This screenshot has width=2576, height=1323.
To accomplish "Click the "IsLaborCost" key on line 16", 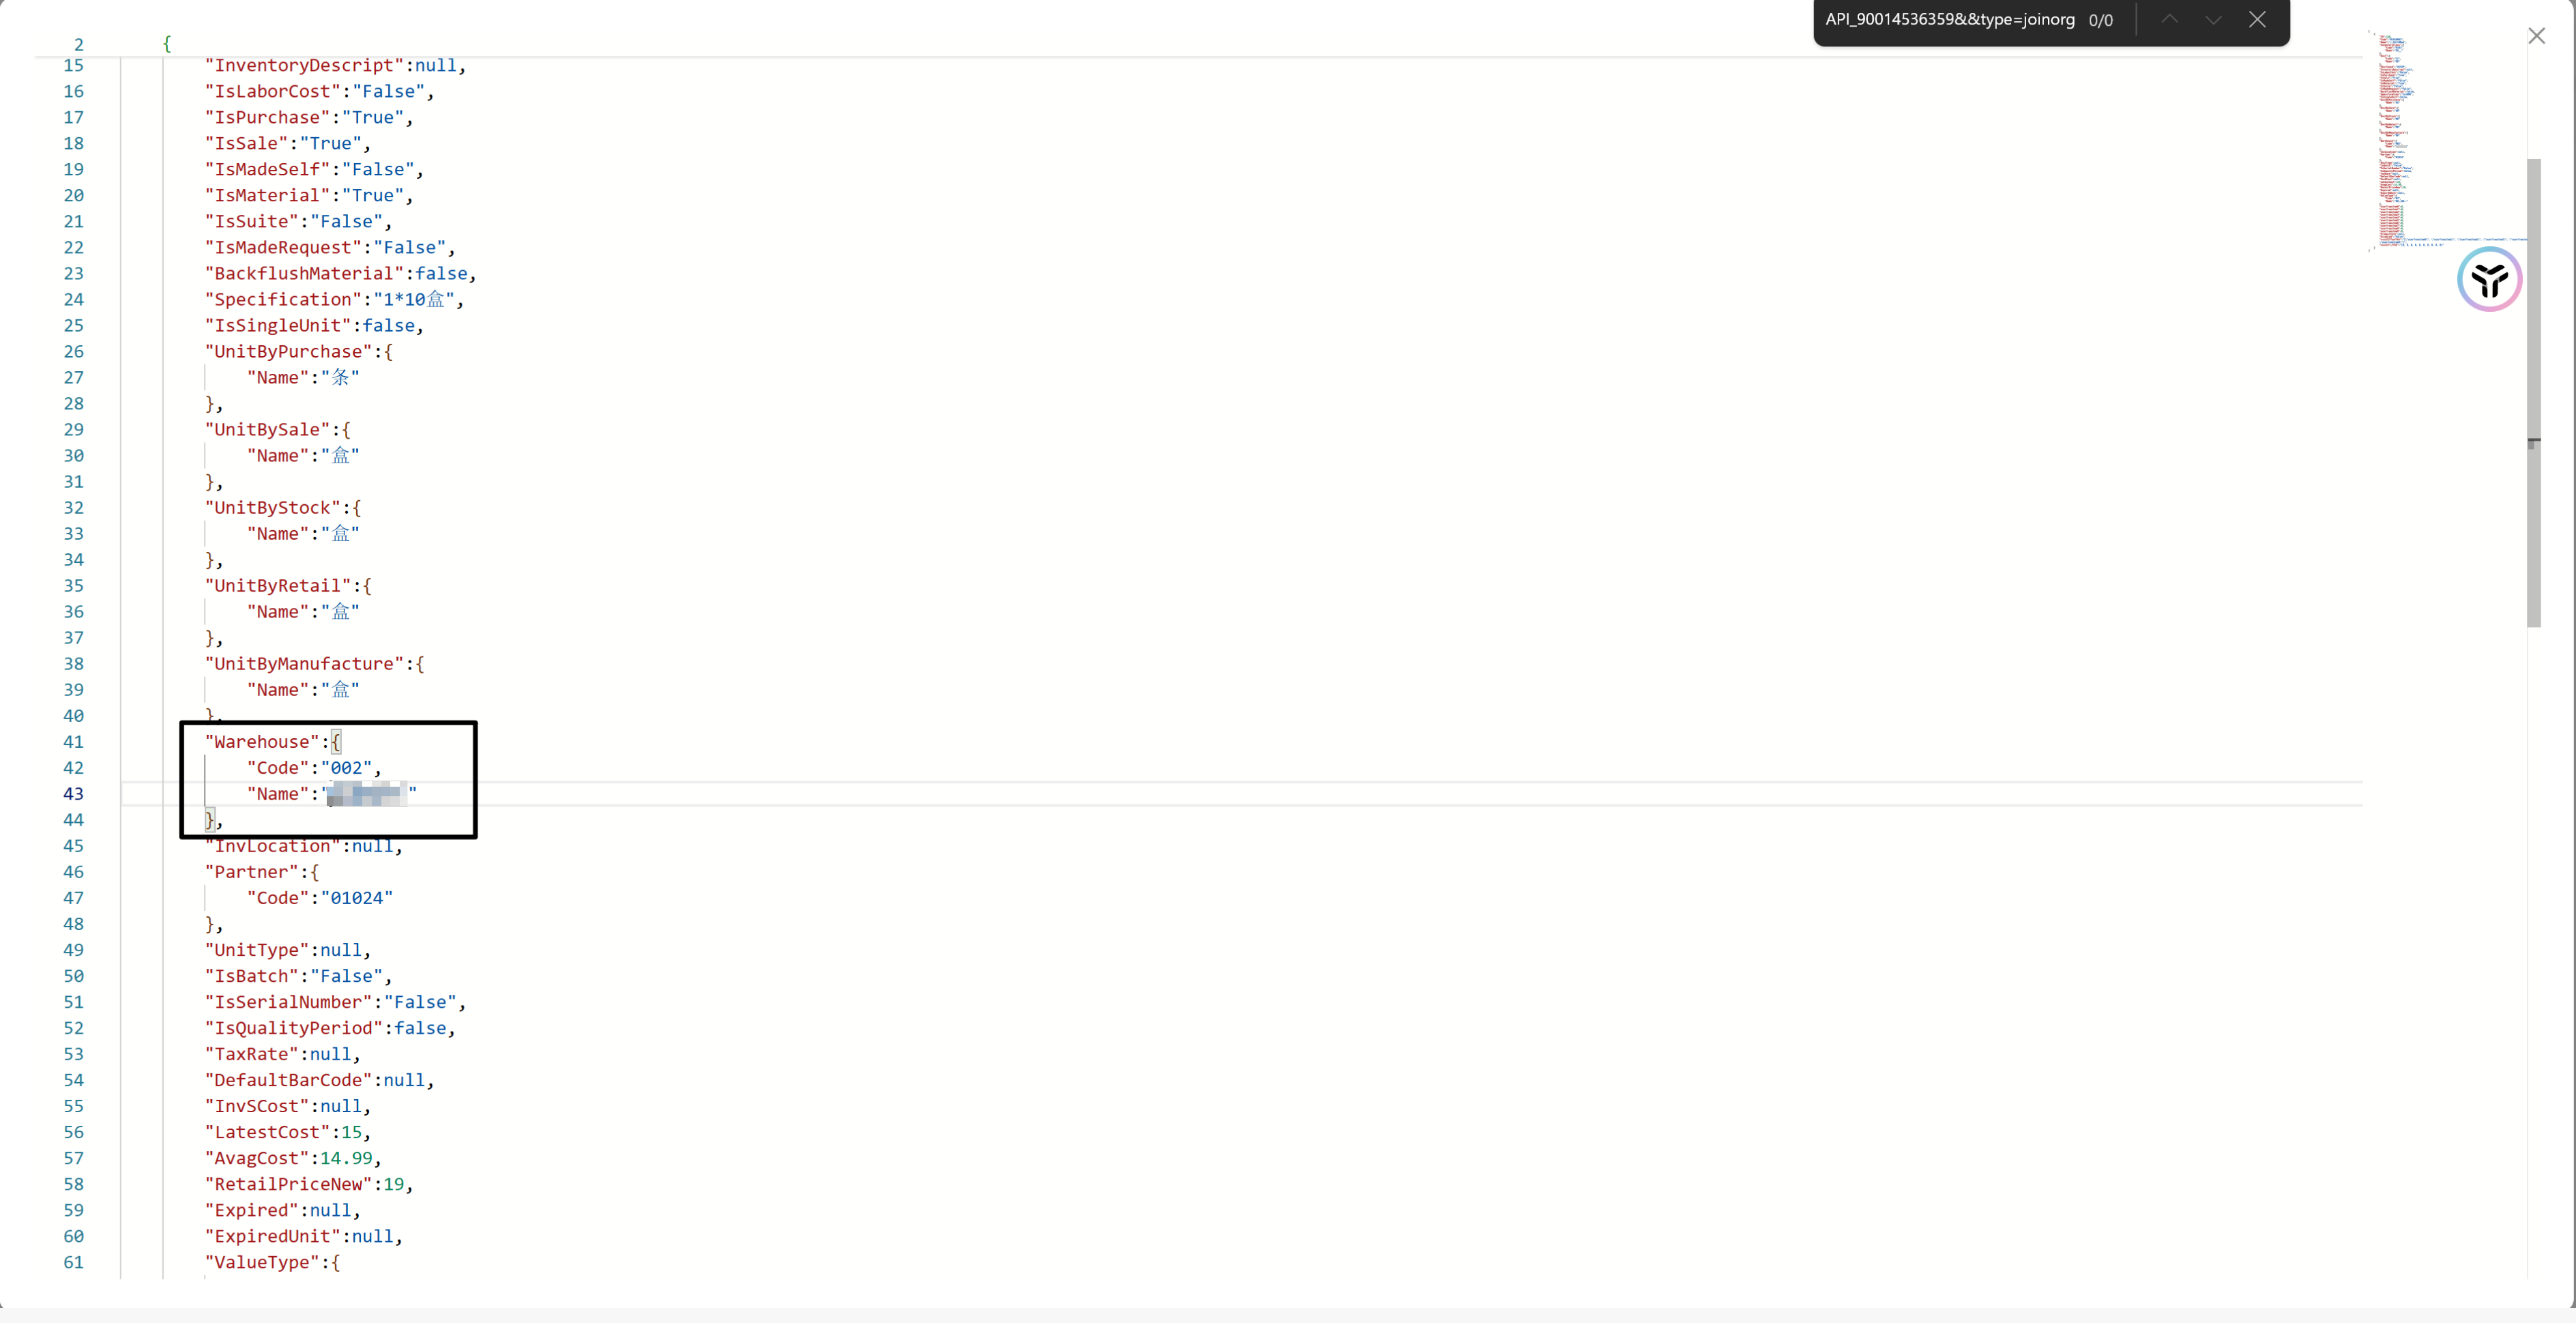I will (x=272, y=91).
